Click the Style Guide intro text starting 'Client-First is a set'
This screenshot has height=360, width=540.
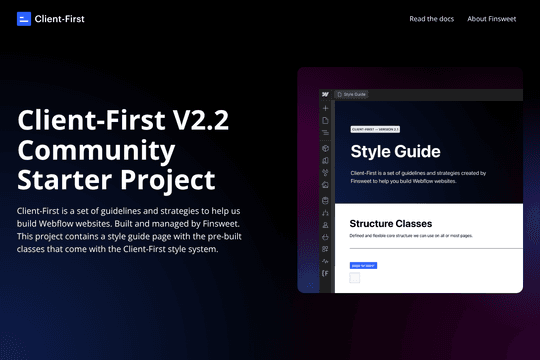418,177
